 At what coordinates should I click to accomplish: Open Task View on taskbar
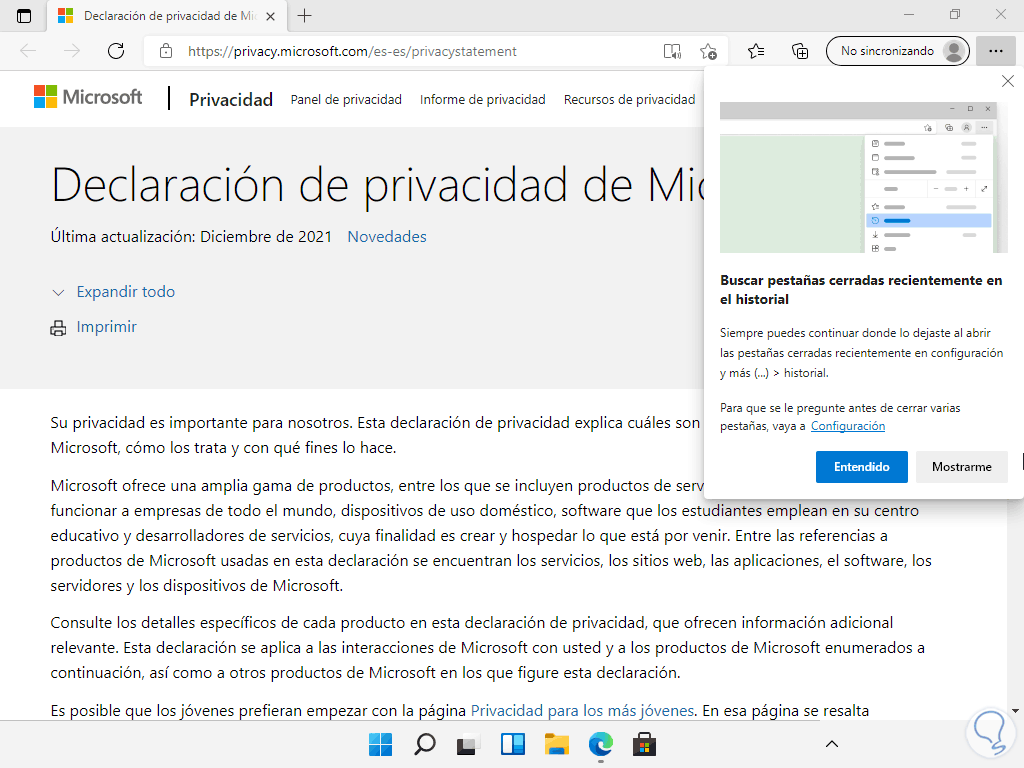point(468,744)
